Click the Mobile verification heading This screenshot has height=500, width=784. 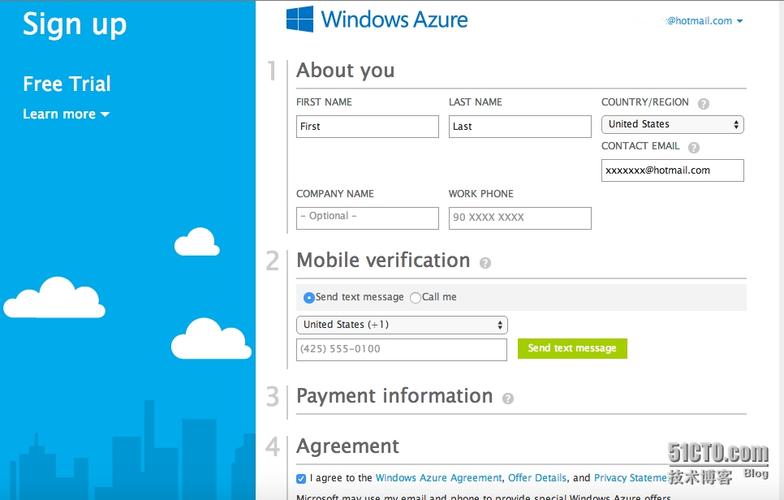tap(383, 260)
